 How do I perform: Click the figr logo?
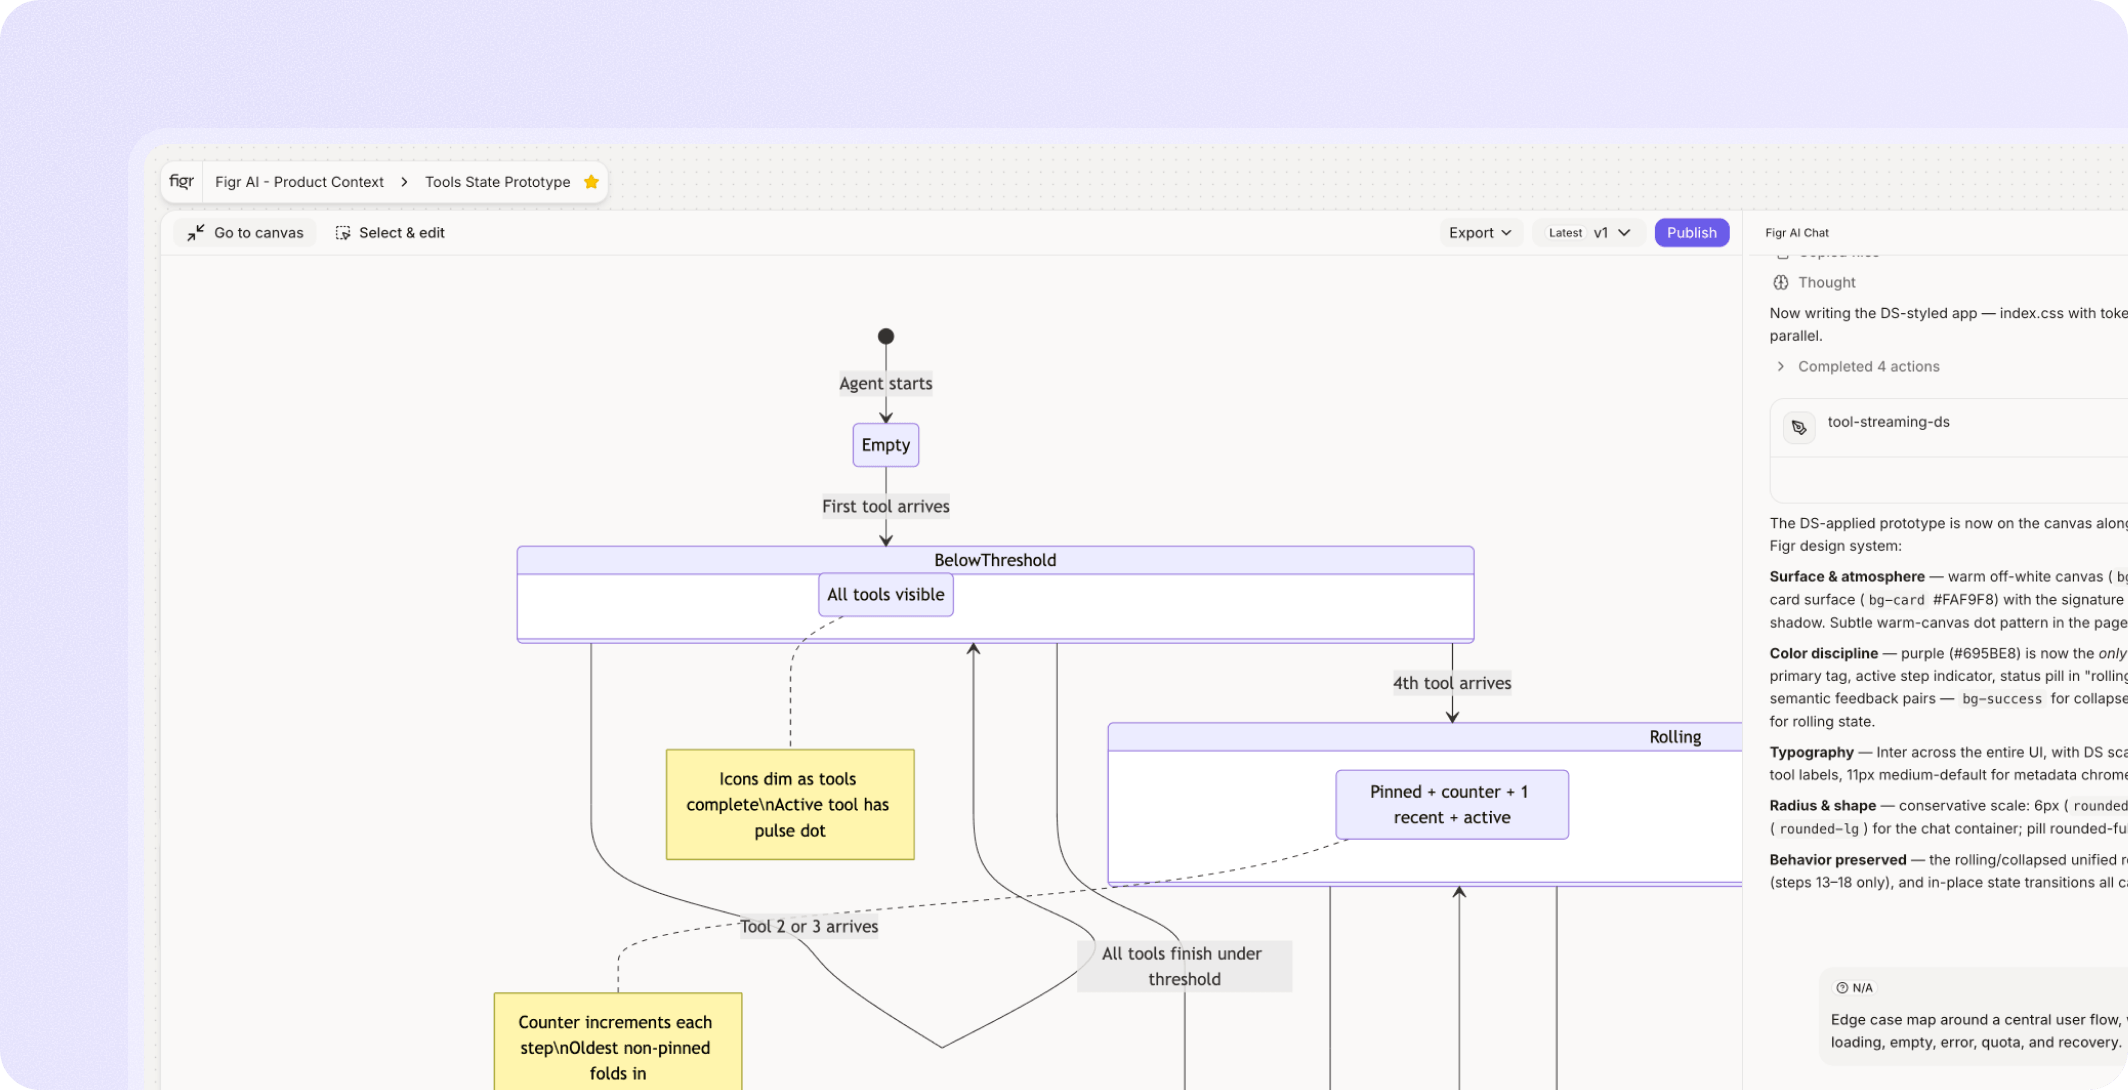182,181
